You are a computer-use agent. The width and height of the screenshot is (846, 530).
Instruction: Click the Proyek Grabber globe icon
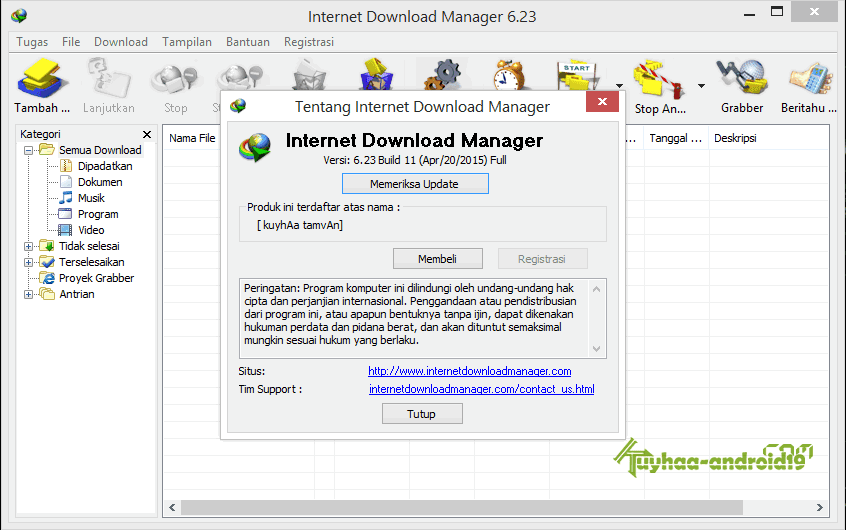point(48,278)
